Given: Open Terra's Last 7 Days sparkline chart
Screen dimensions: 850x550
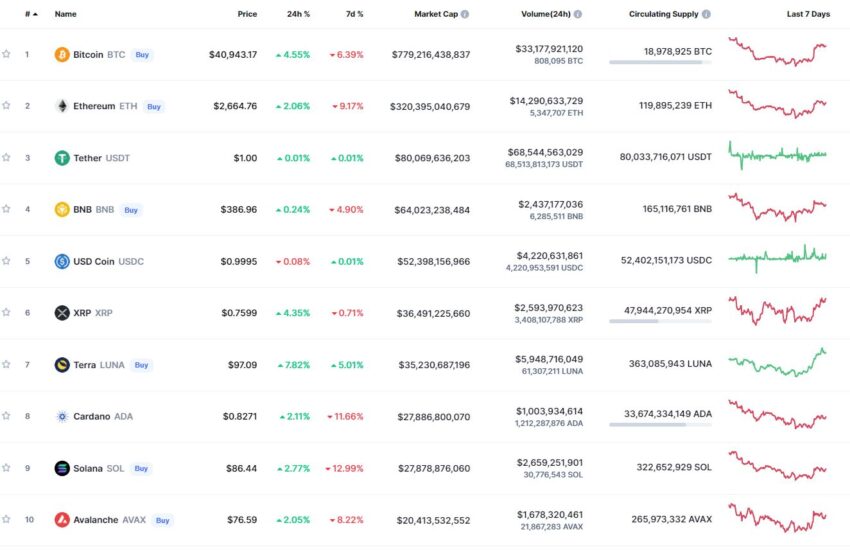Looking at the screenshot, I should pos(778,363).
